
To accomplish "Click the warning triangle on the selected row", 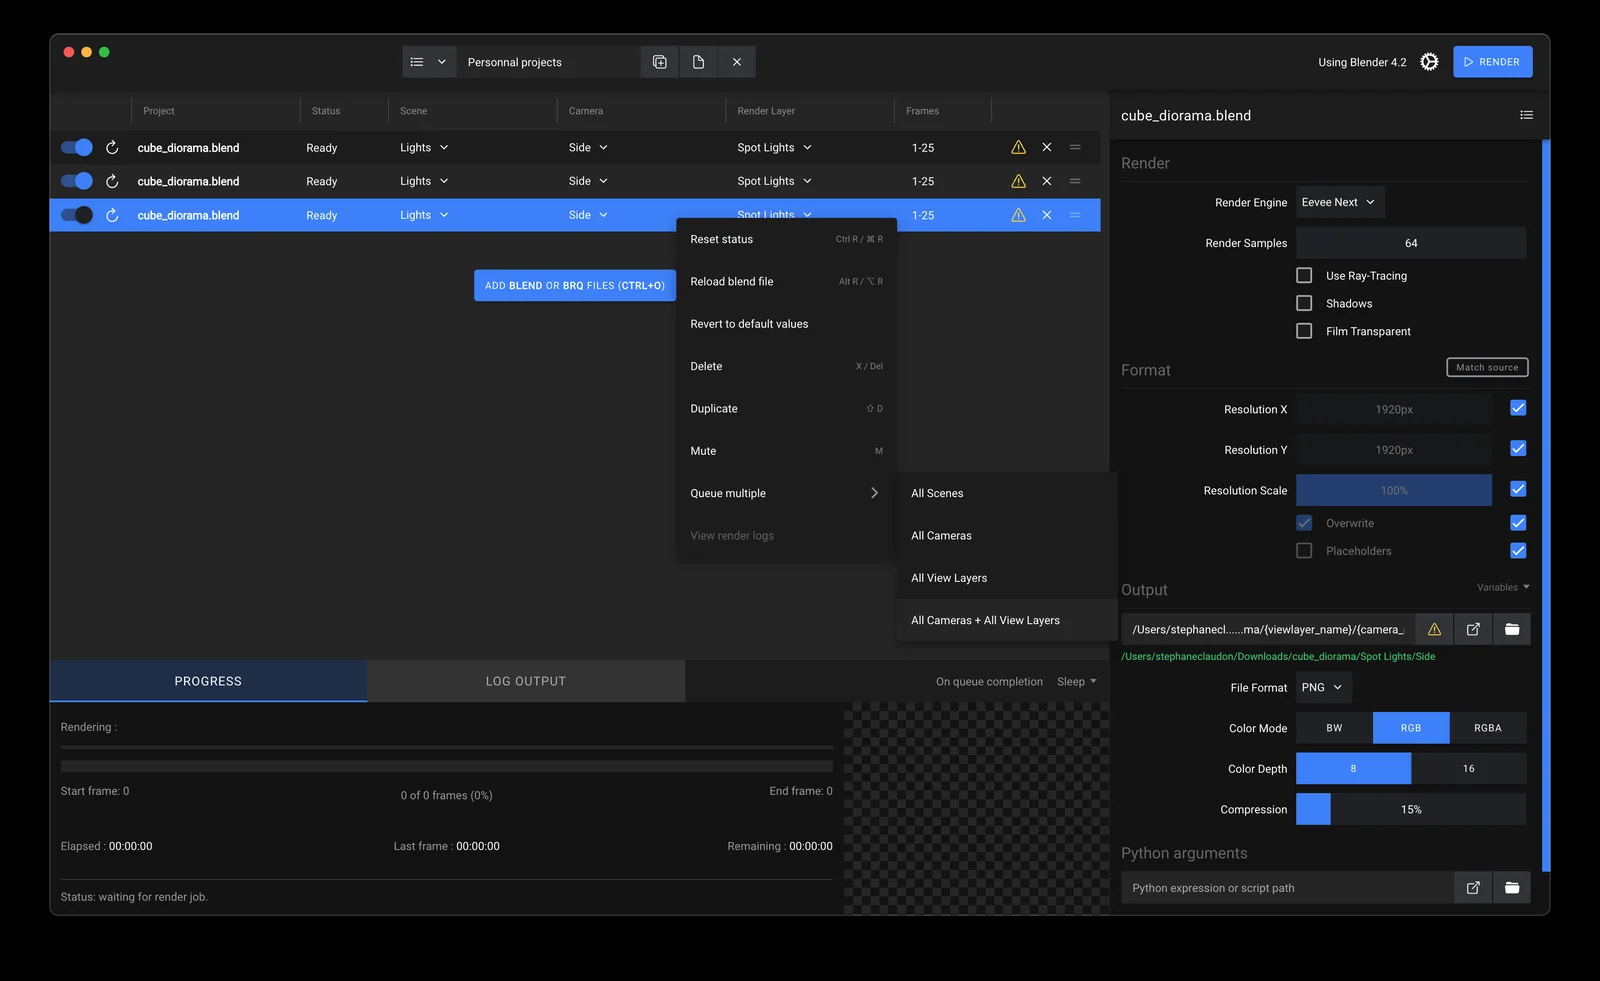I will tap(1018, 214).
